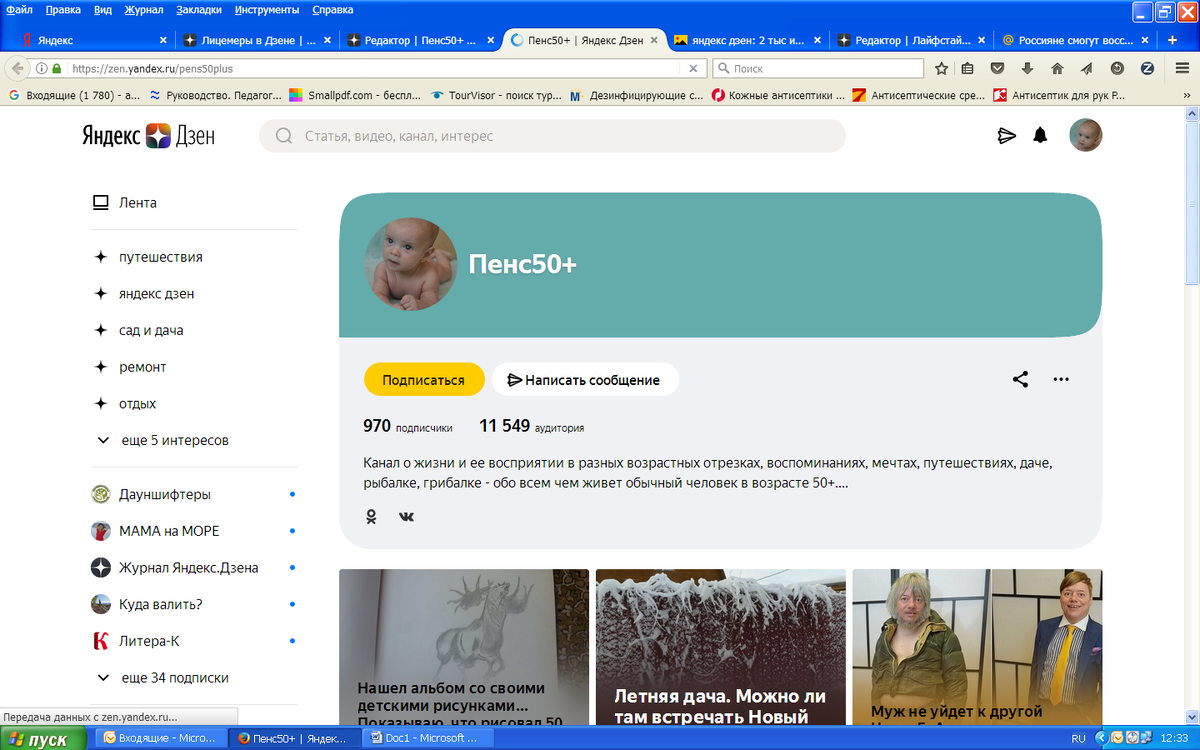Click the share icon on channel header
This screenshot has width=1200, height=750.
tap(1020, 379)
